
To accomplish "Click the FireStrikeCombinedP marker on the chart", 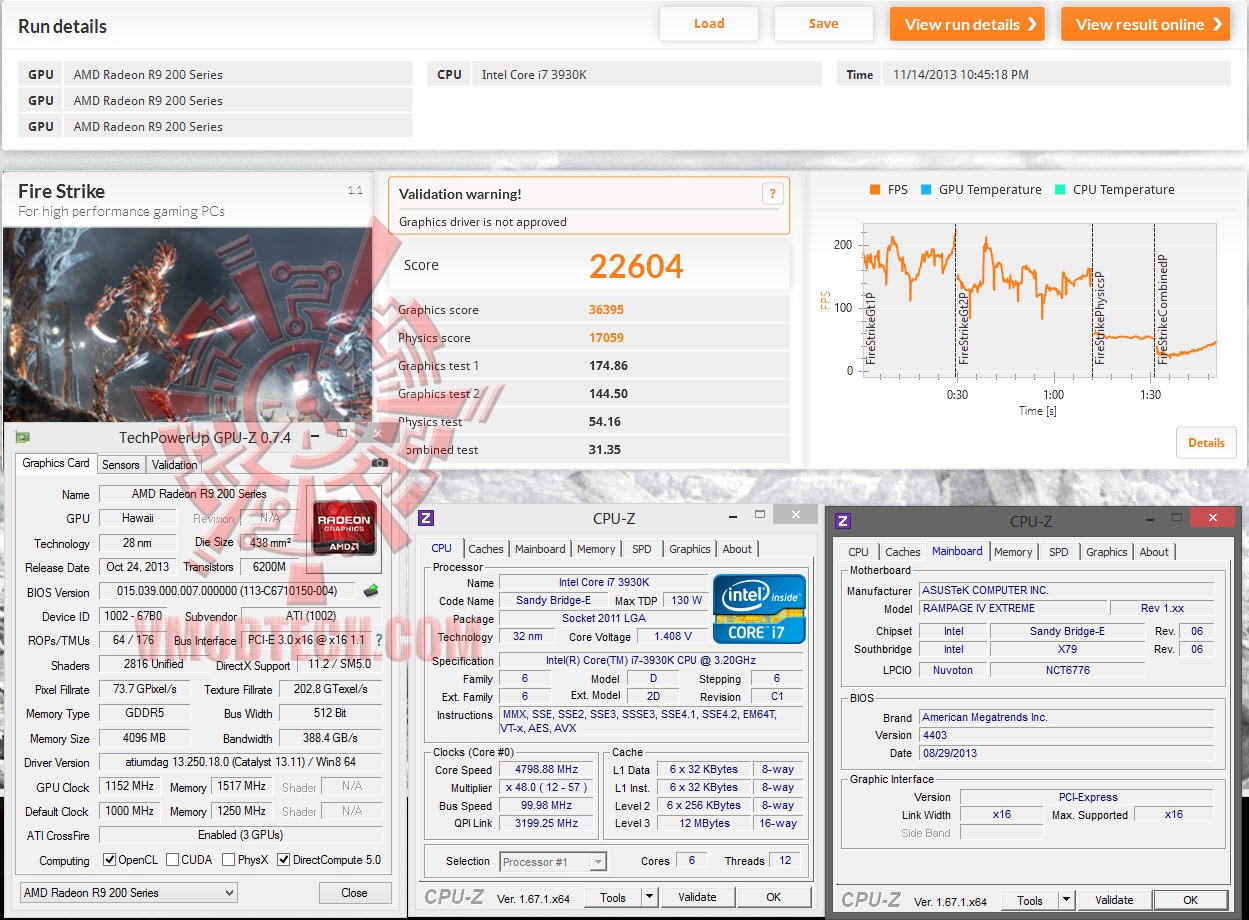I will [x=1161, y=308].
